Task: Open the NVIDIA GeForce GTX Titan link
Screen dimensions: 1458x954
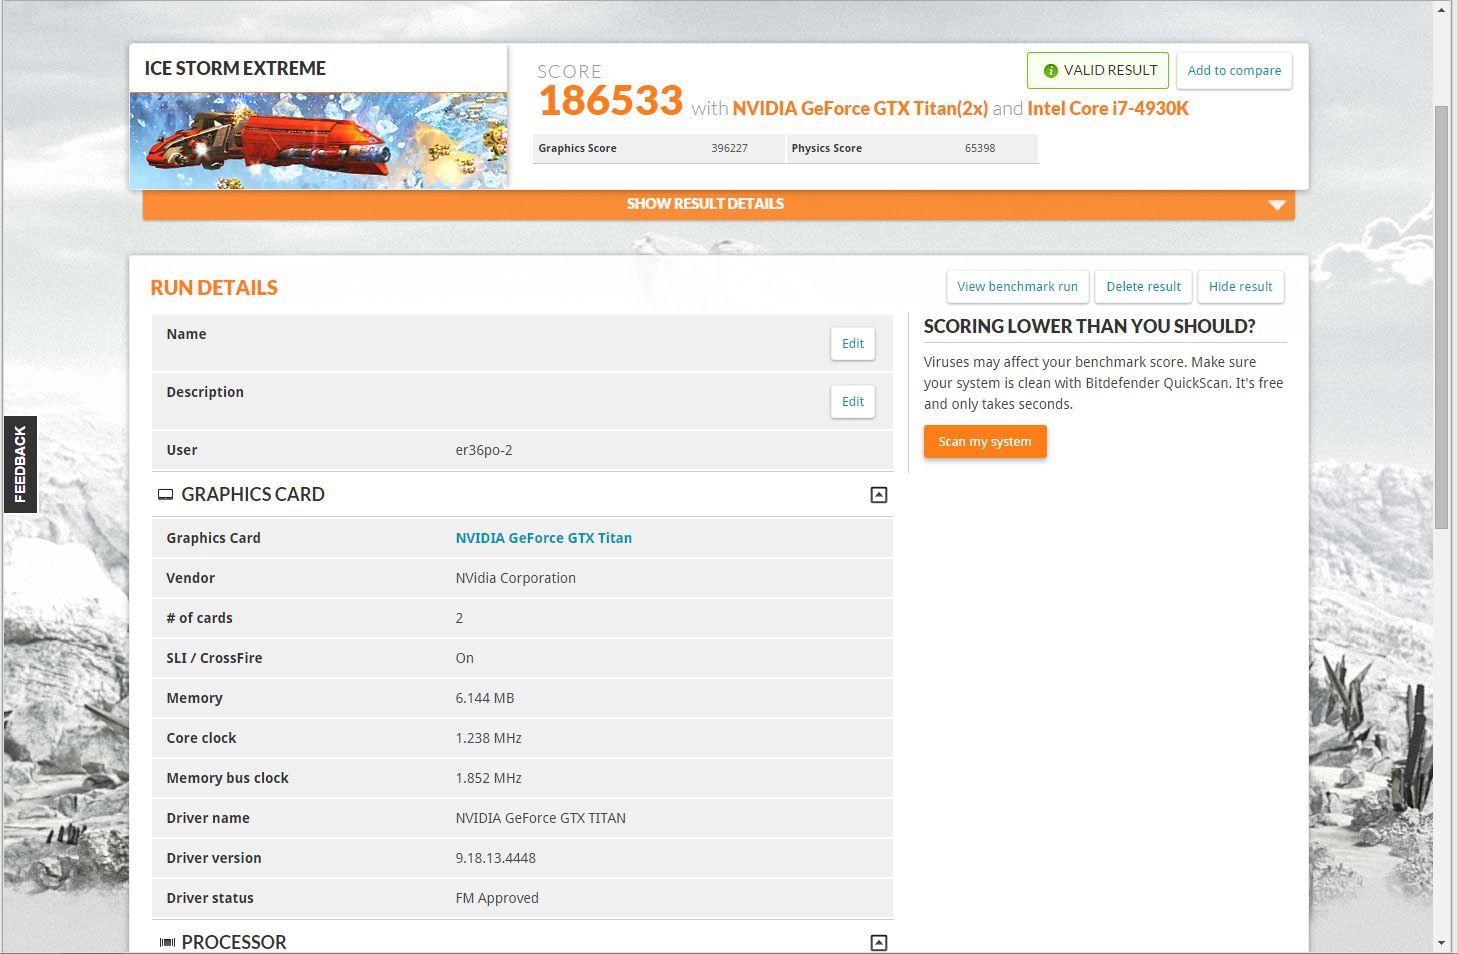Action: (x=544, y=538)
